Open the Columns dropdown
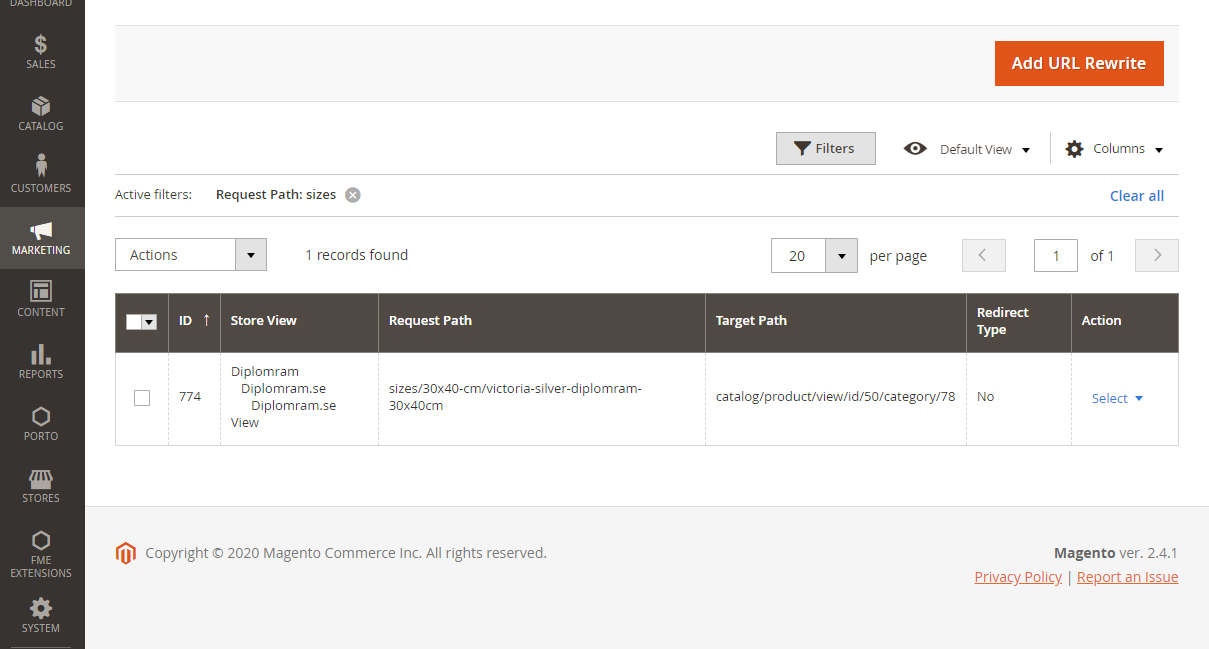 tap(1114, 149)
